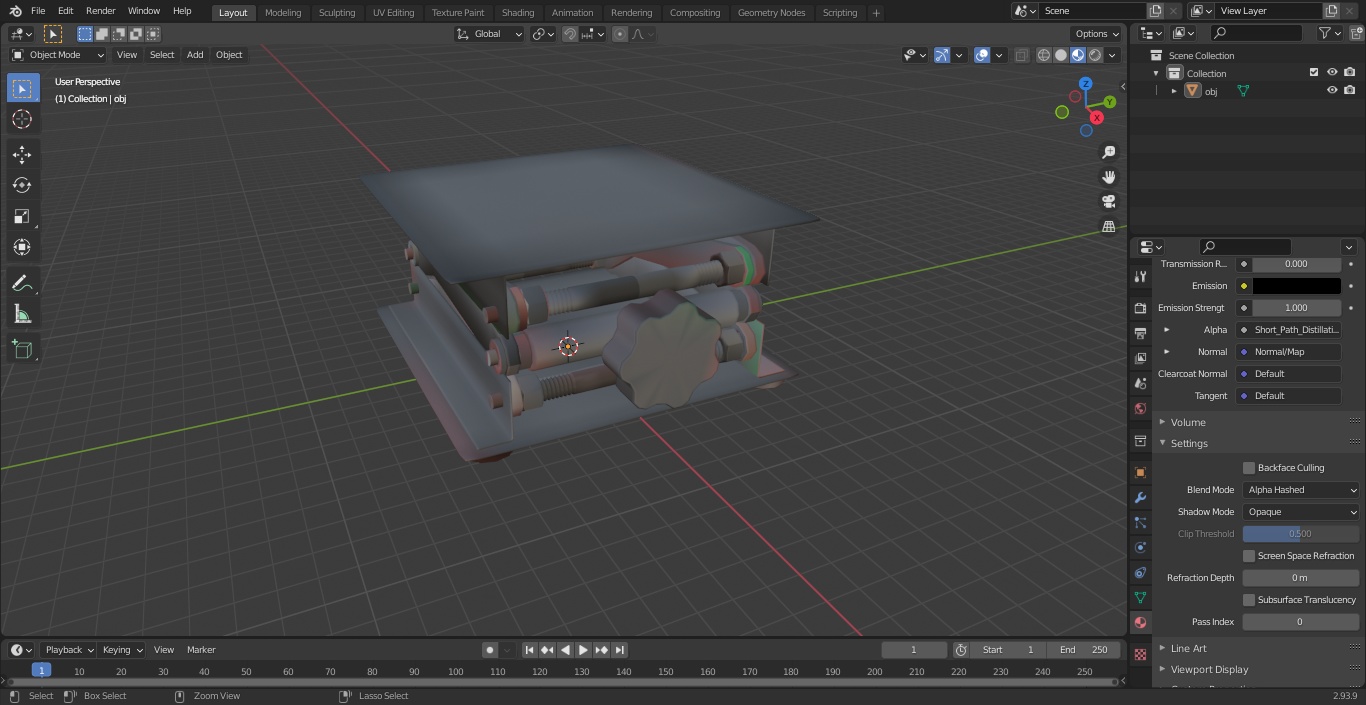Select the Add Cube tool
This screenshot has height=705, width=1366.
pyautogui.click(x=22, y=350)
